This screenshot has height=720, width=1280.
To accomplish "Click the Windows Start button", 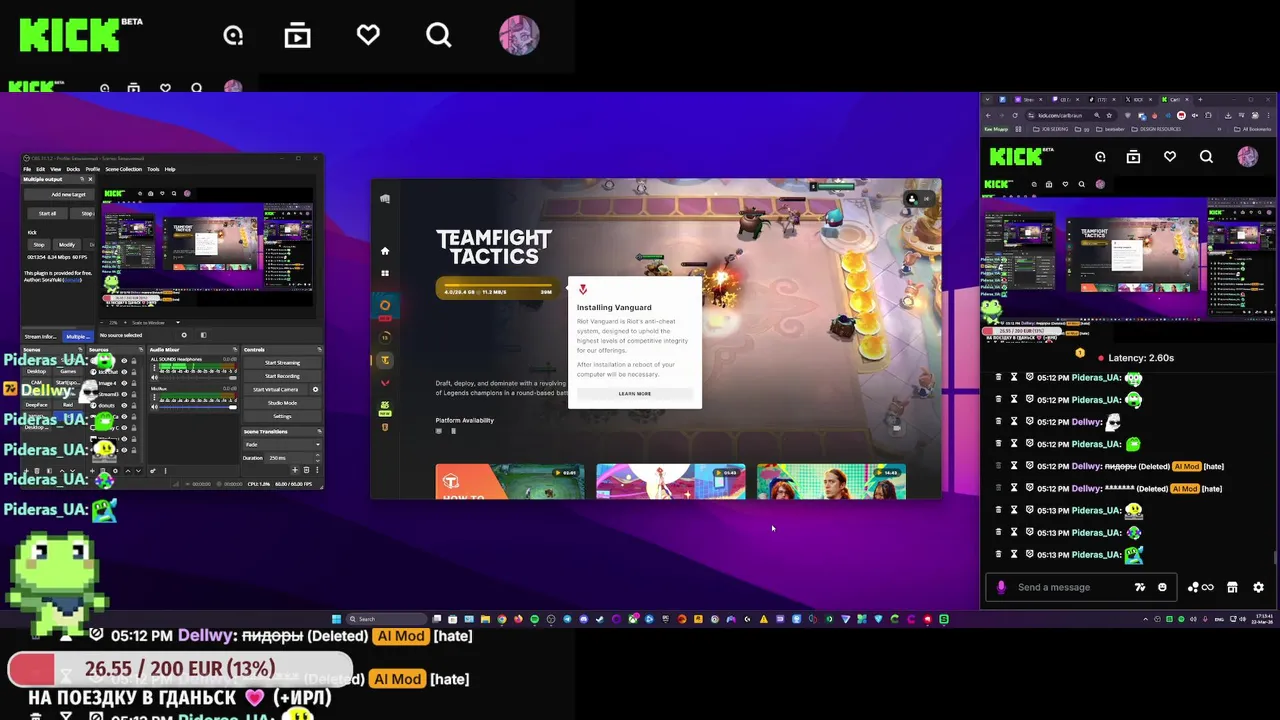I will [336, 619].
